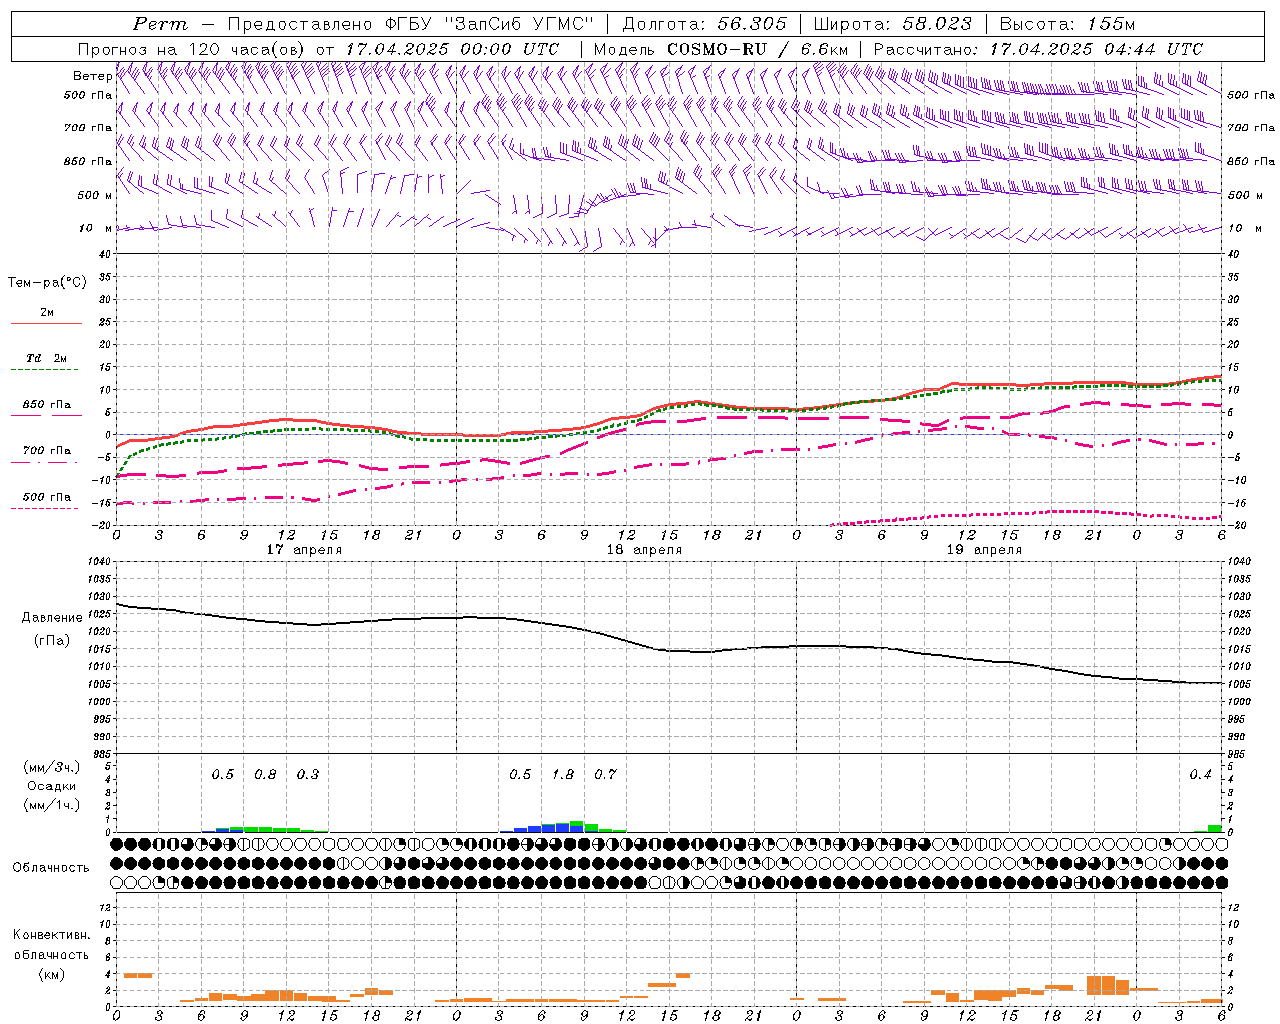Click the Конвективн. convective cloud label
This screenshot has width=1280, height=1024.
pos(51,935)
